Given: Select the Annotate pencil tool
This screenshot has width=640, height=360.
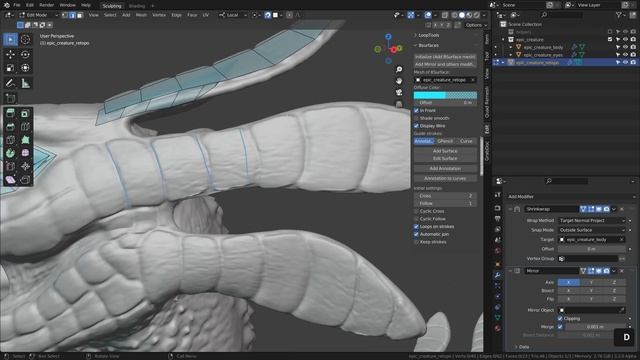Looking at the screenshot, I should point(11,83).
